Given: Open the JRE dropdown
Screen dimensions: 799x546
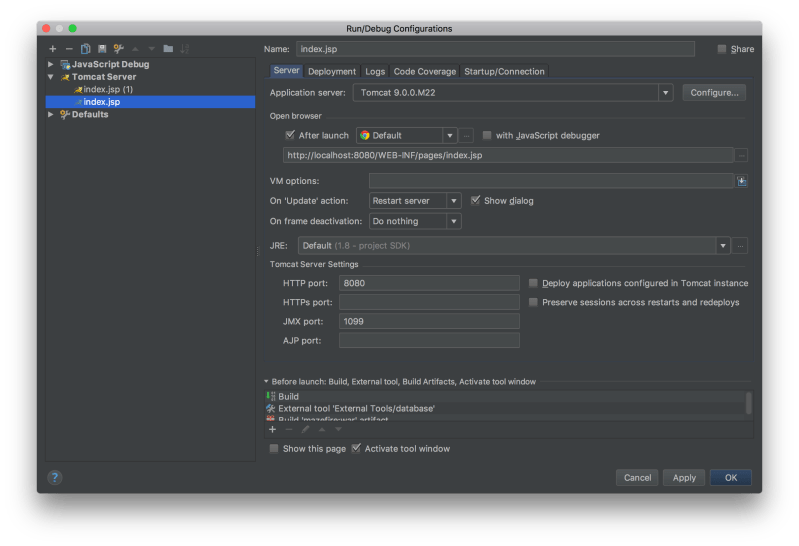Looking at the screenshot, I should pyautogui.click(x=723, y=246).
